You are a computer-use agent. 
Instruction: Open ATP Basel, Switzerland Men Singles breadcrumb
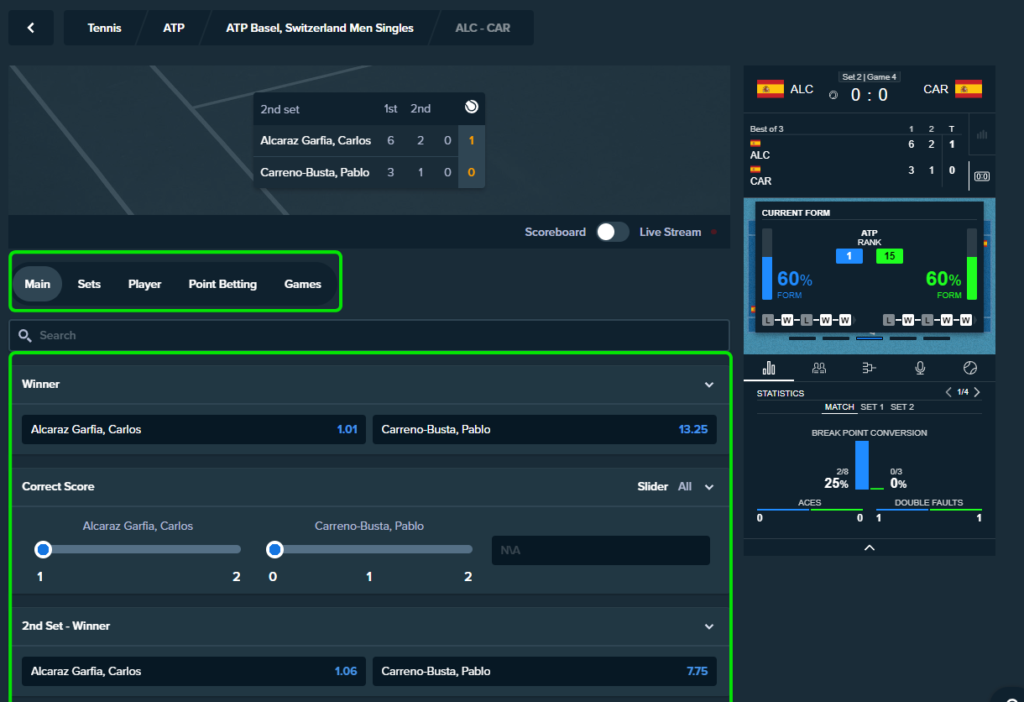click(x=319, y=28)
